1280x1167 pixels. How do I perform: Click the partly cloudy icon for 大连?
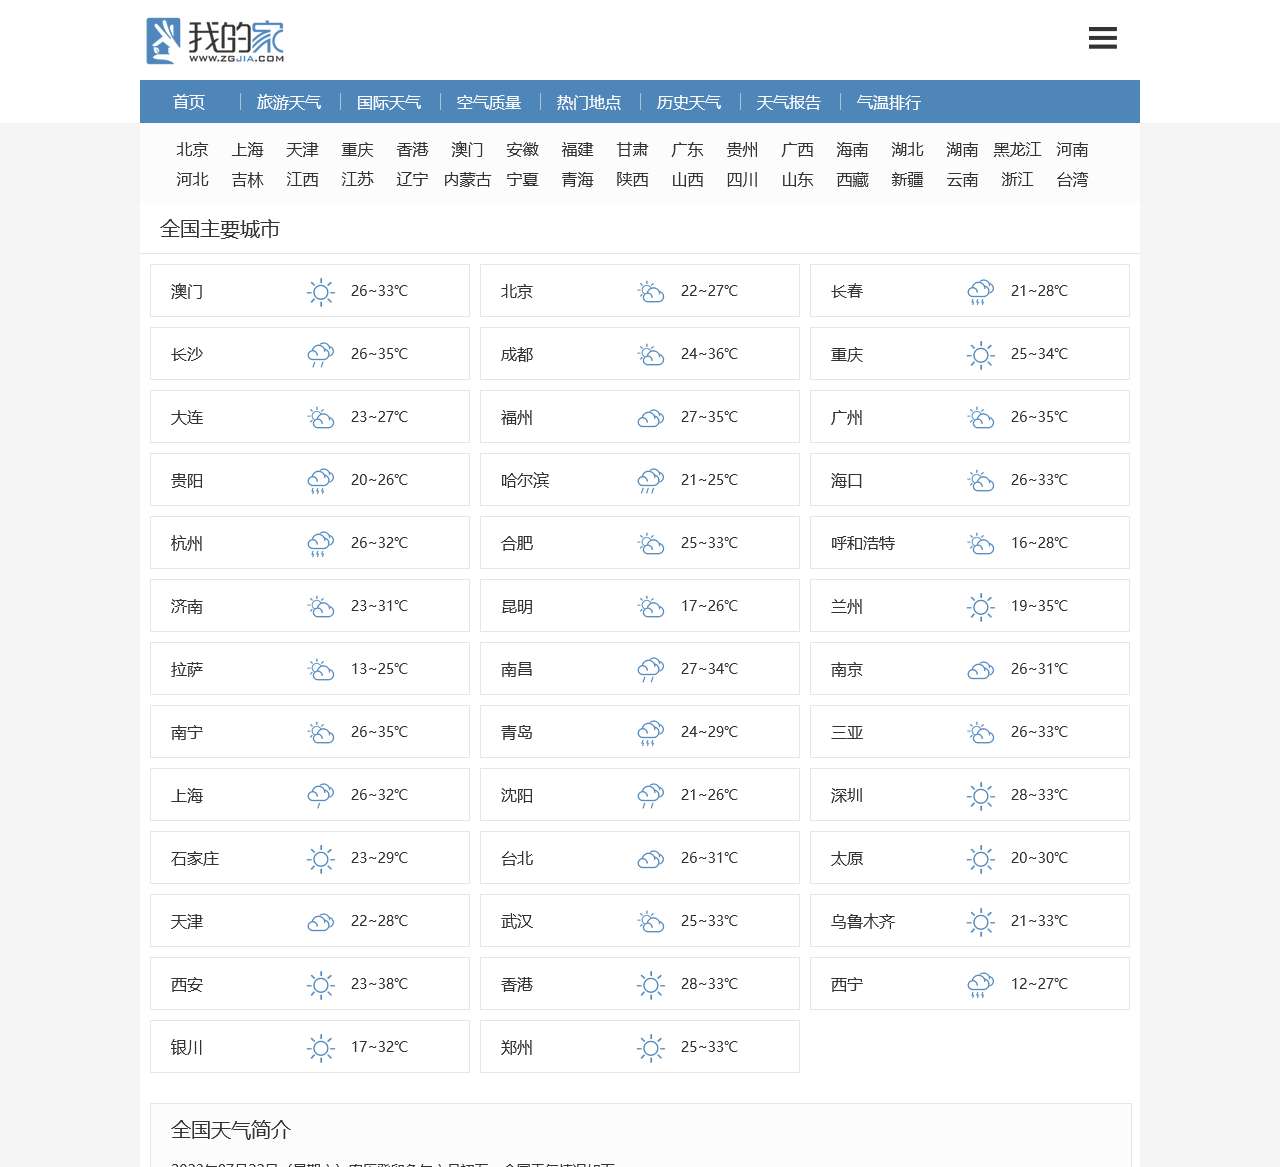coord(320,418)
